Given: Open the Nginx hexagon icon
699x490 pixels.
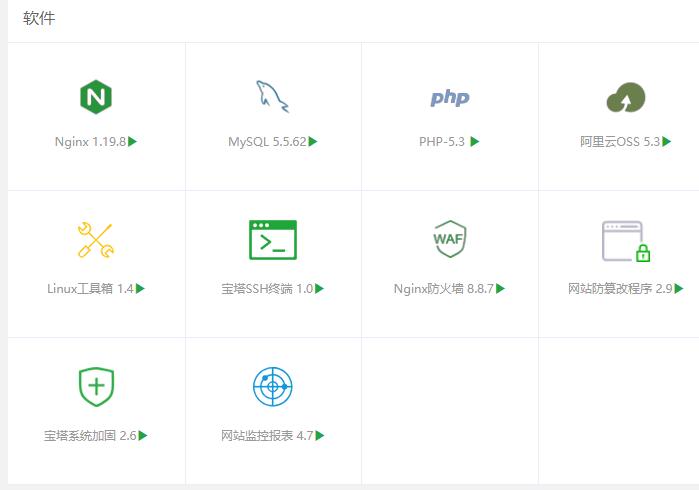Looking at the screenshot, I should pos(96,97).
